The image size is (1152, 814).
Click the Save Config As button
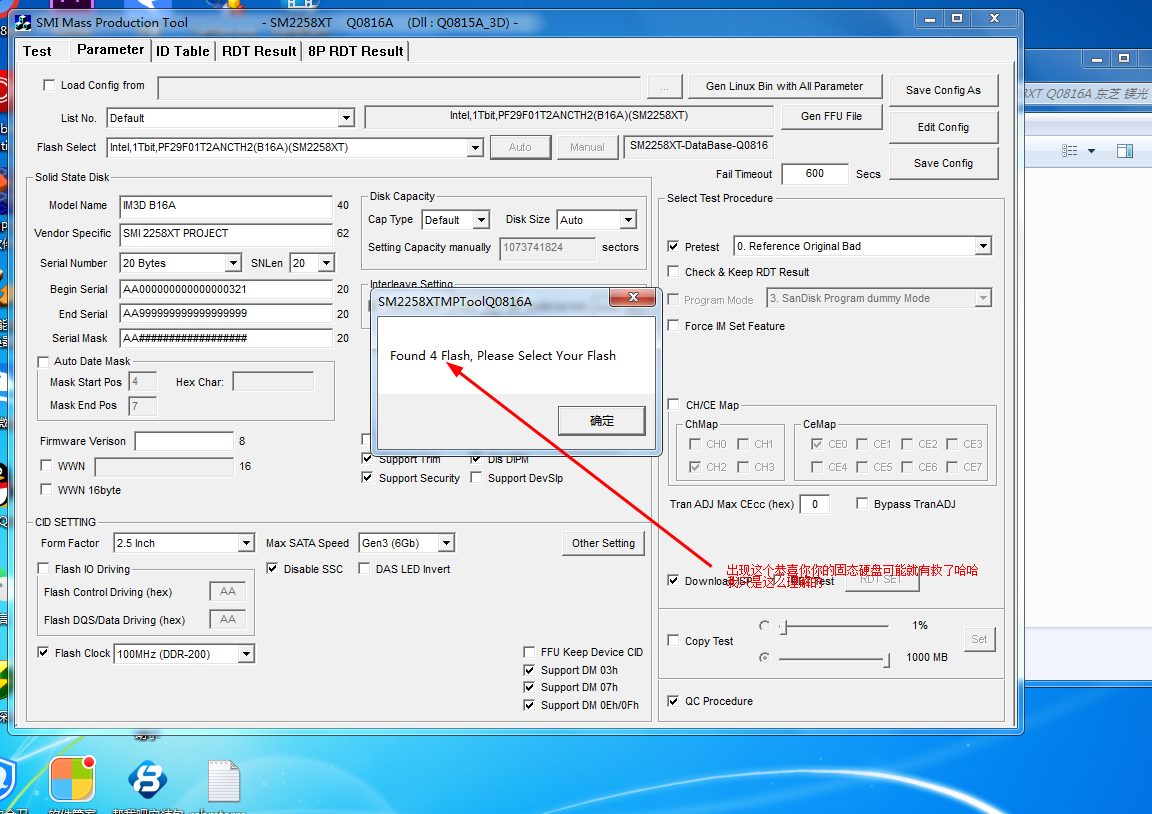click(x=943, y=90)
